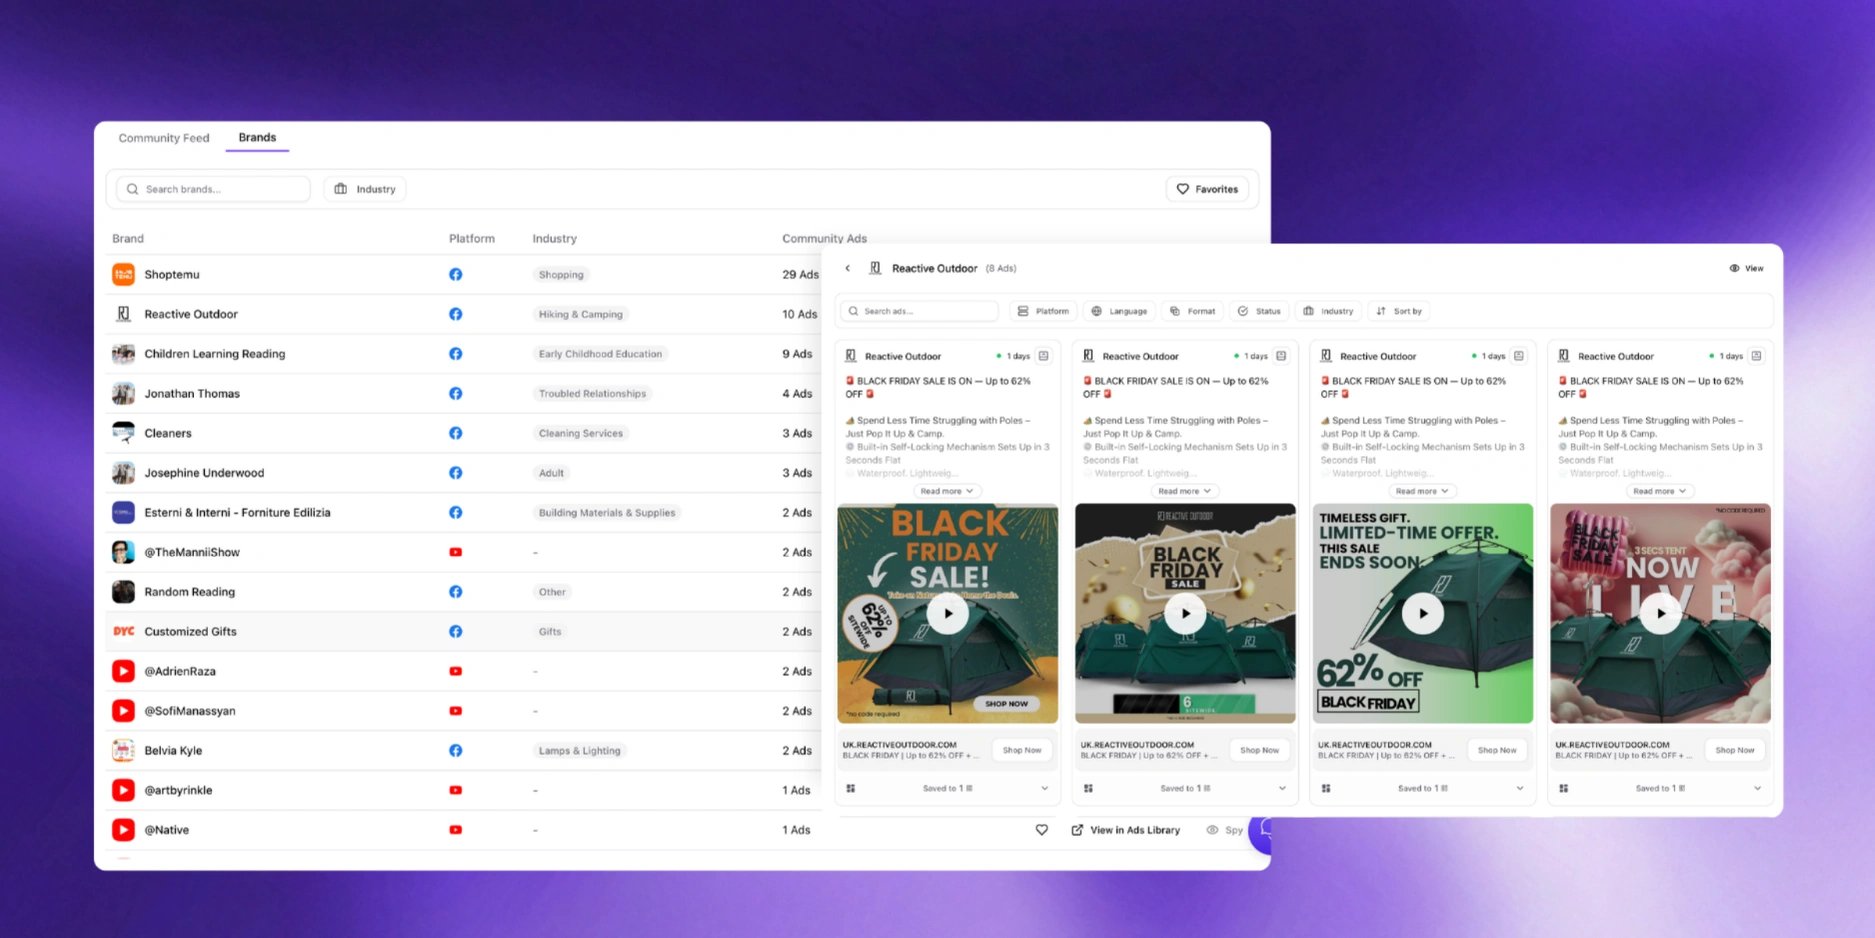Screen dimensions: 1875x938
Task: Expand Read more on the first ad
Action: [x=946, y=491]
